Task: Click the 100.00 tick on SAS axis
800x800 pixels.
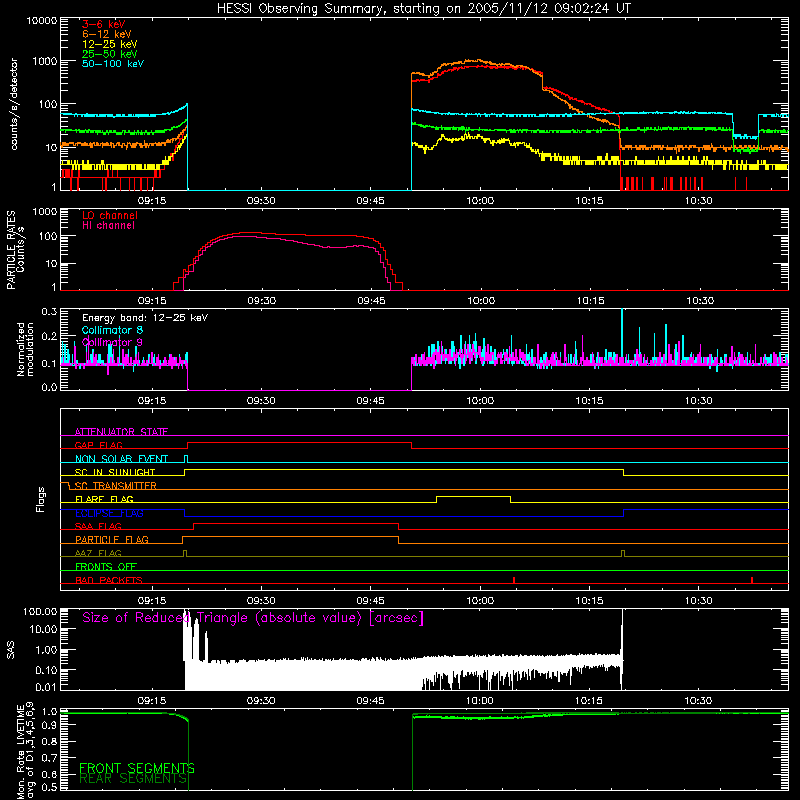Action: click(x=40, y=611)
